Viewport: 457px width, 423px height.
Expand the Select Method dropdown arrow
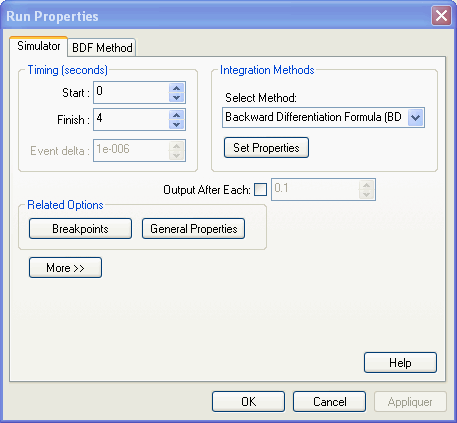pyautogui.click(x=415, y=117)
